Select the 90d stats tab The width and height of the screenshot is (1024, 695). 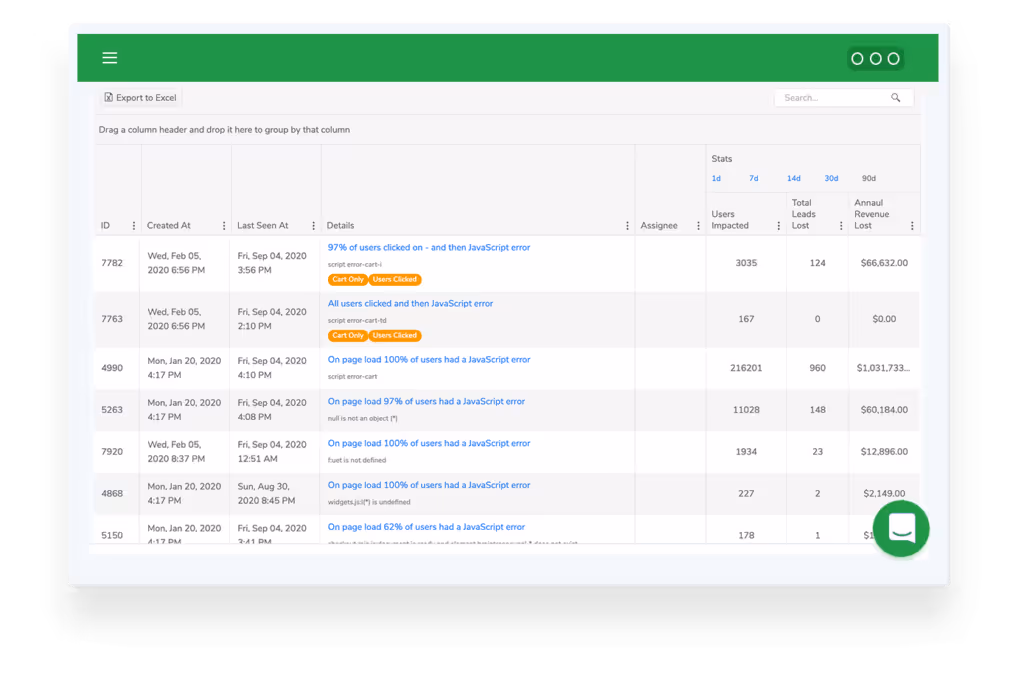point(868,177)
